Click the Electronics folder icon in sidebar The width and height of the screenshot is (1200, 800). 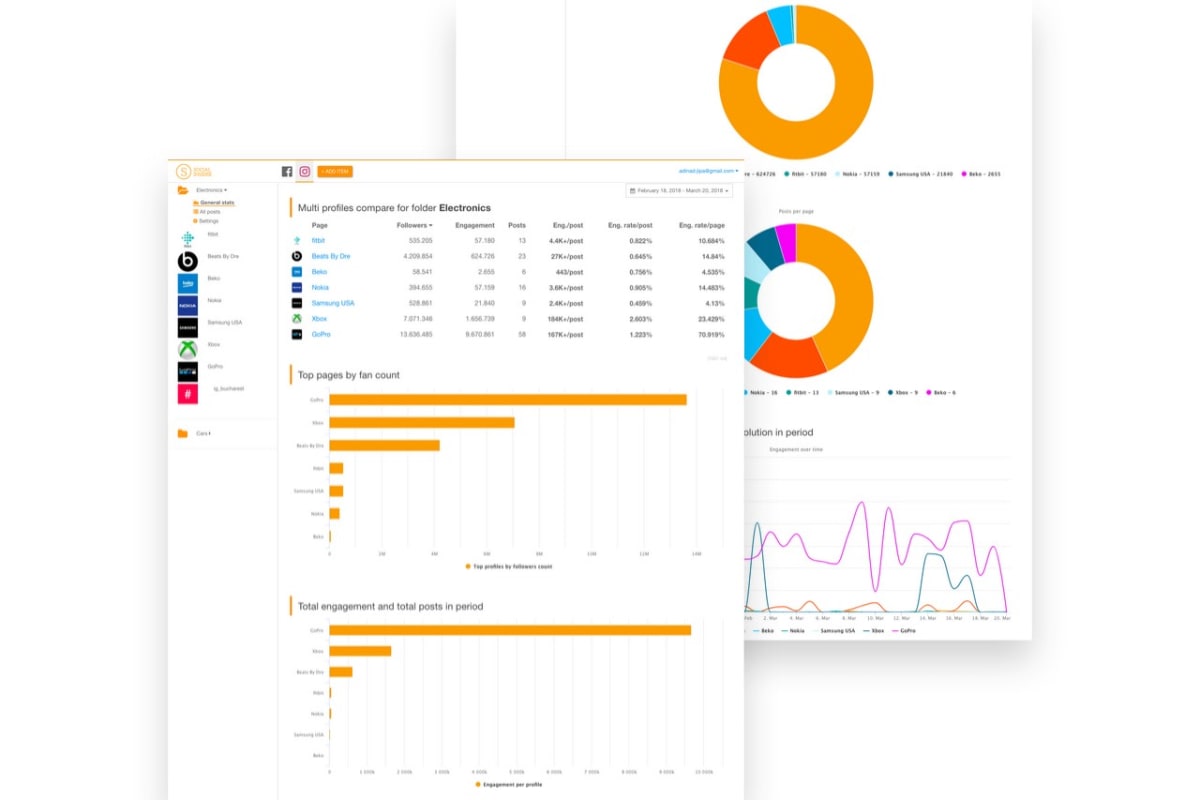pos(183,190)
